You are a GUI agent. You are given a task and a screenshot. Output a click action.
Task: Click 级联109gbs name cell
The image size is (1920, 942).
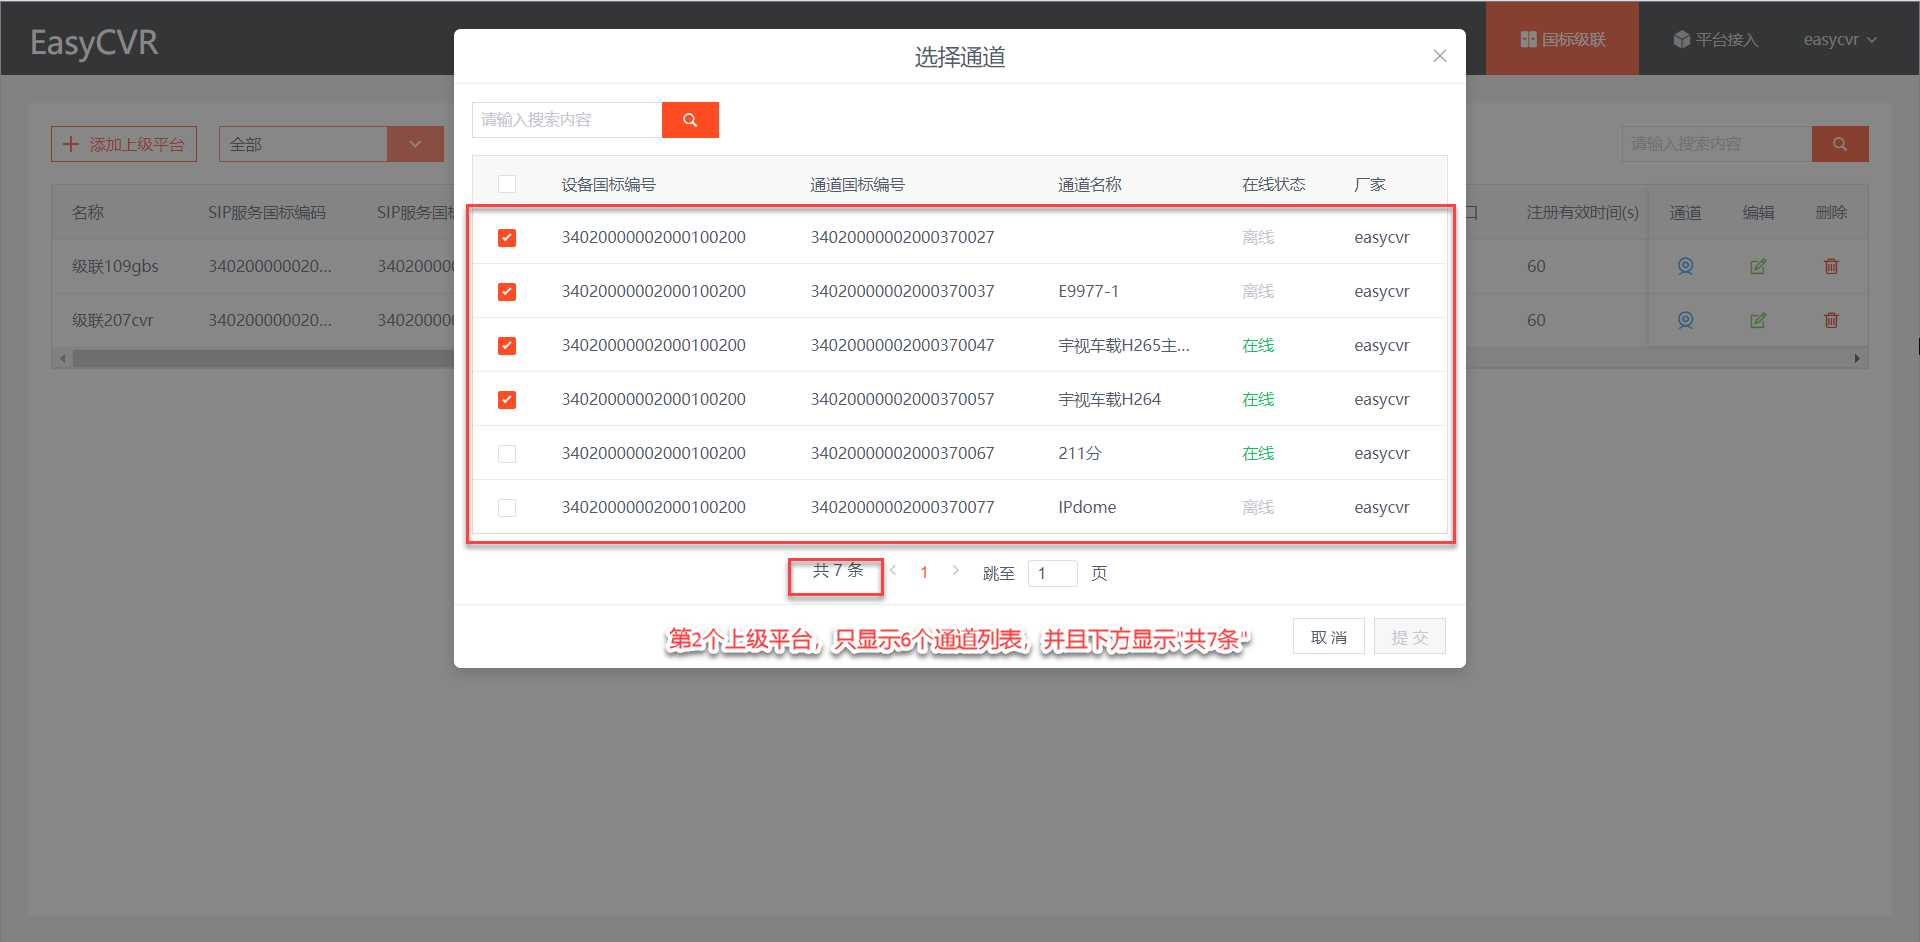(x=115, y=266)
